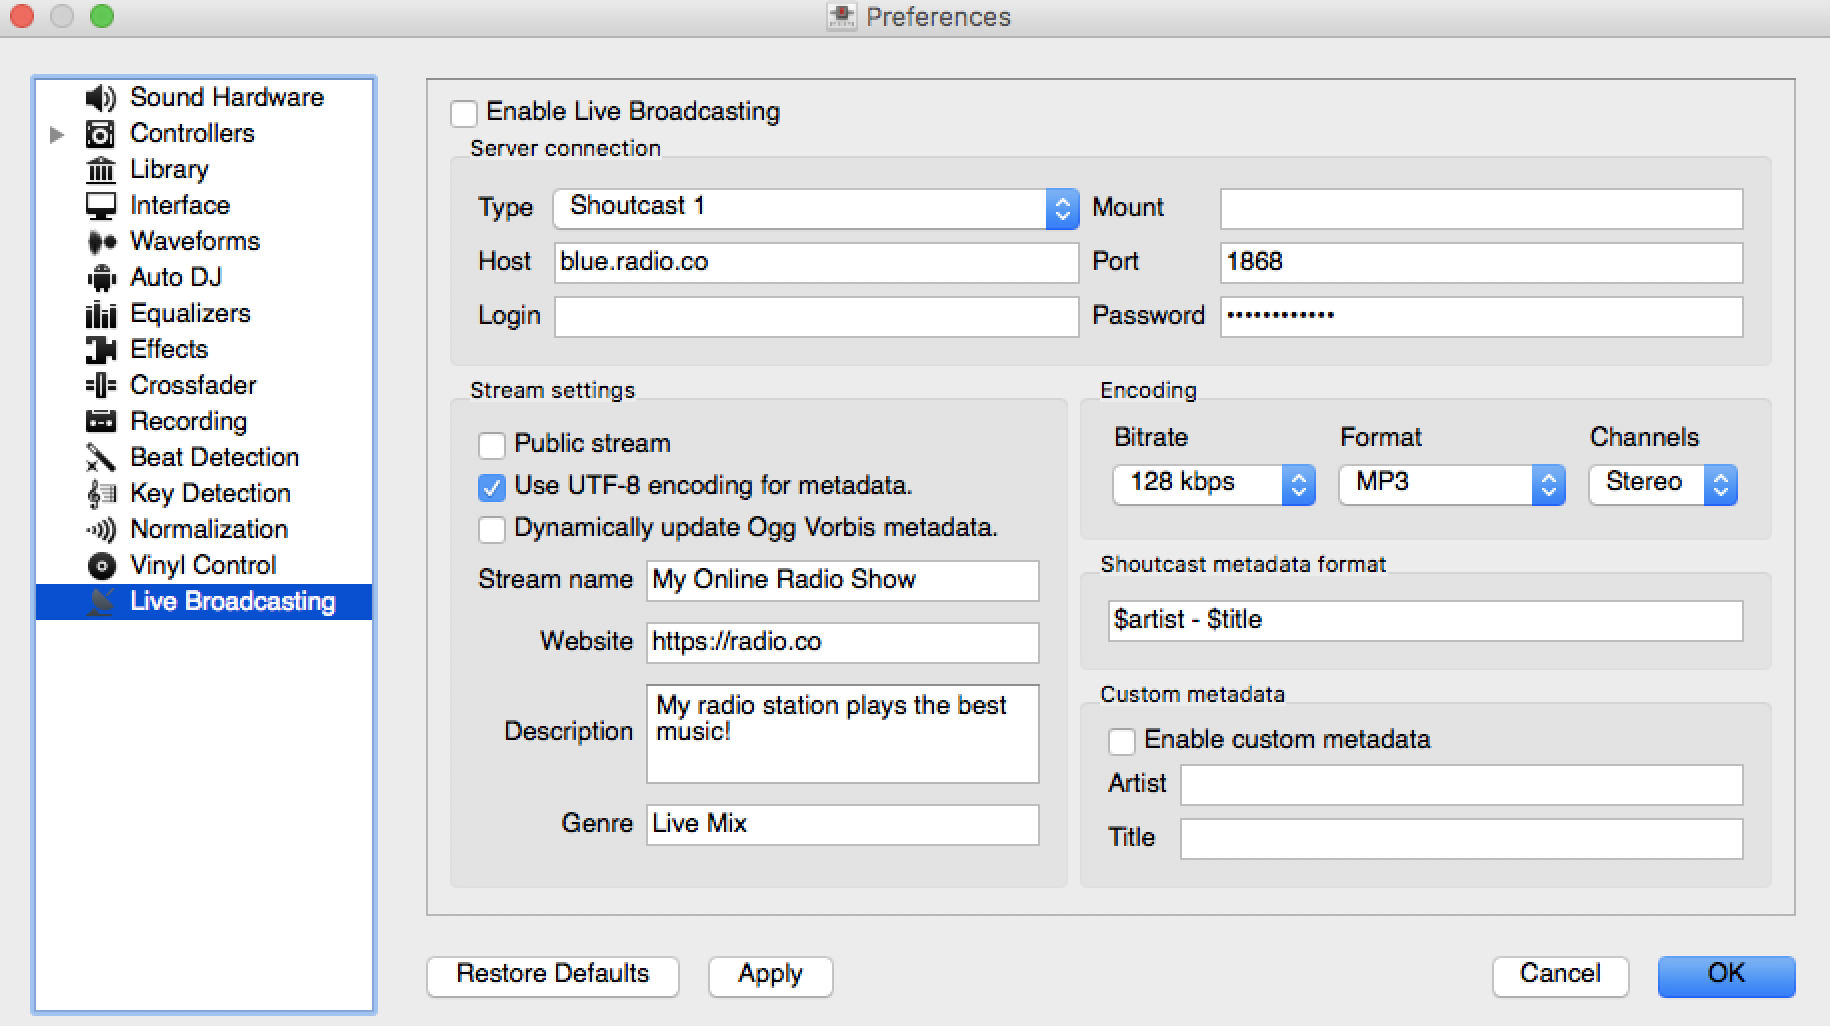Viewport: 1830px width, 1026px height.
Task: Click the Beat Detection icon
Action: 100,457
